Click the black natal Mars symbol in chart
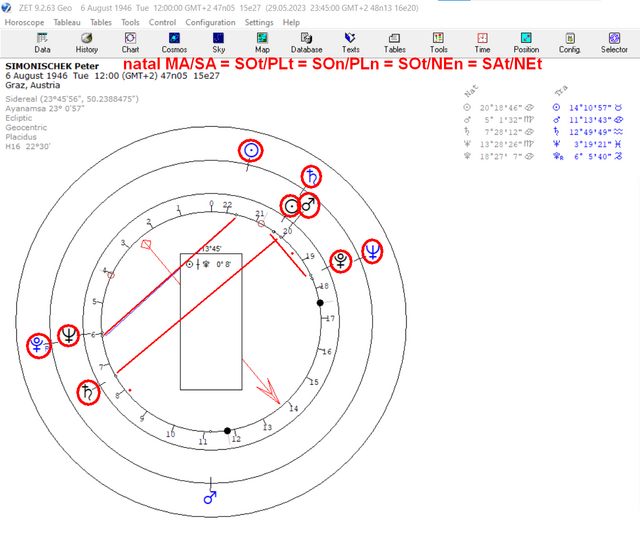 point(309,205)
